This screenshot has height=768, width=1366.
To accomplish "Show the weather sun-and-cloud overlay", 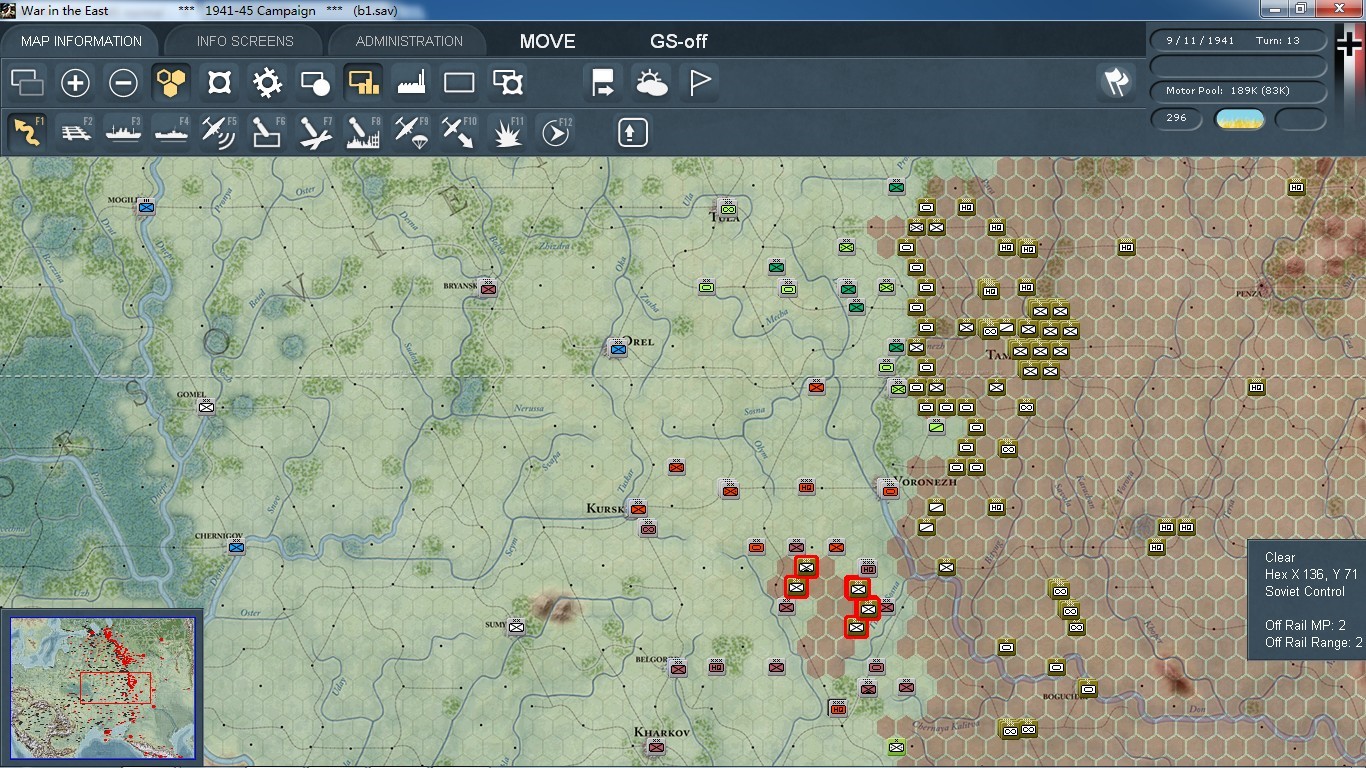I will point(651,83).
